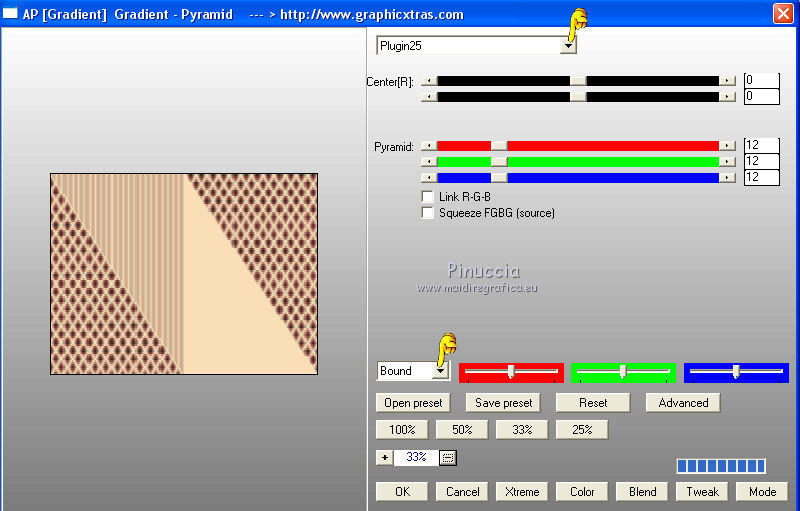Click the Tweak button
The height and width of the screenshot is (511, 800).
click(x=702, y=492)
